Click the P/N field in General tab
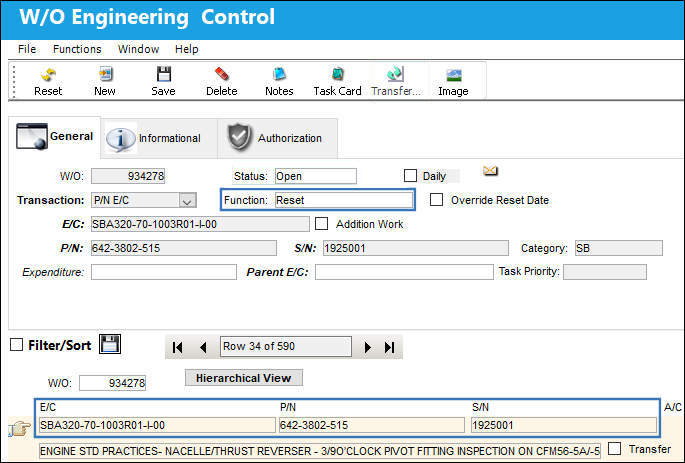 point(184,248)
